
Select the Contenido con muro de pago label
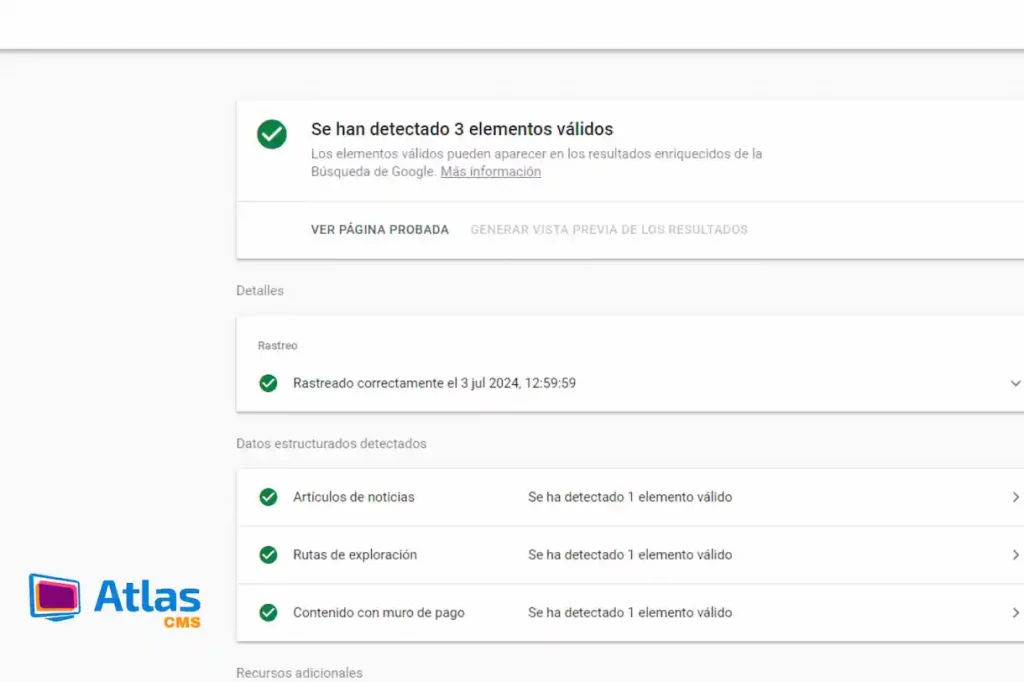click(x=378, y=613)
